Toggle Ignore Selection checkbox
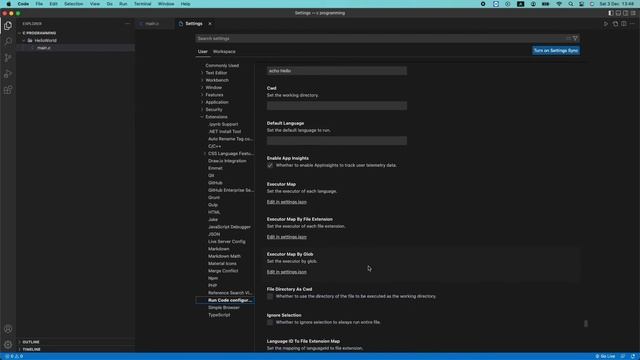The width and height of the screenshot is (640, 360). [270, 322]
